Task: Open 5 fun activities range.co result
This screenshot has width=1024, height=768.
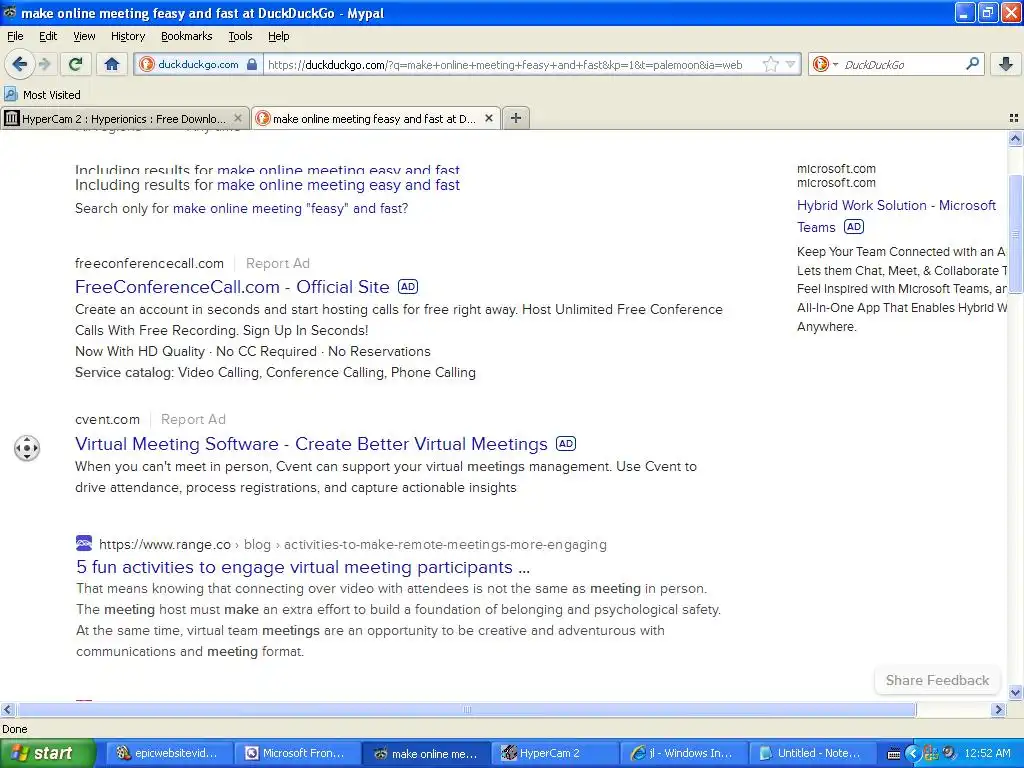Action: 303,567
